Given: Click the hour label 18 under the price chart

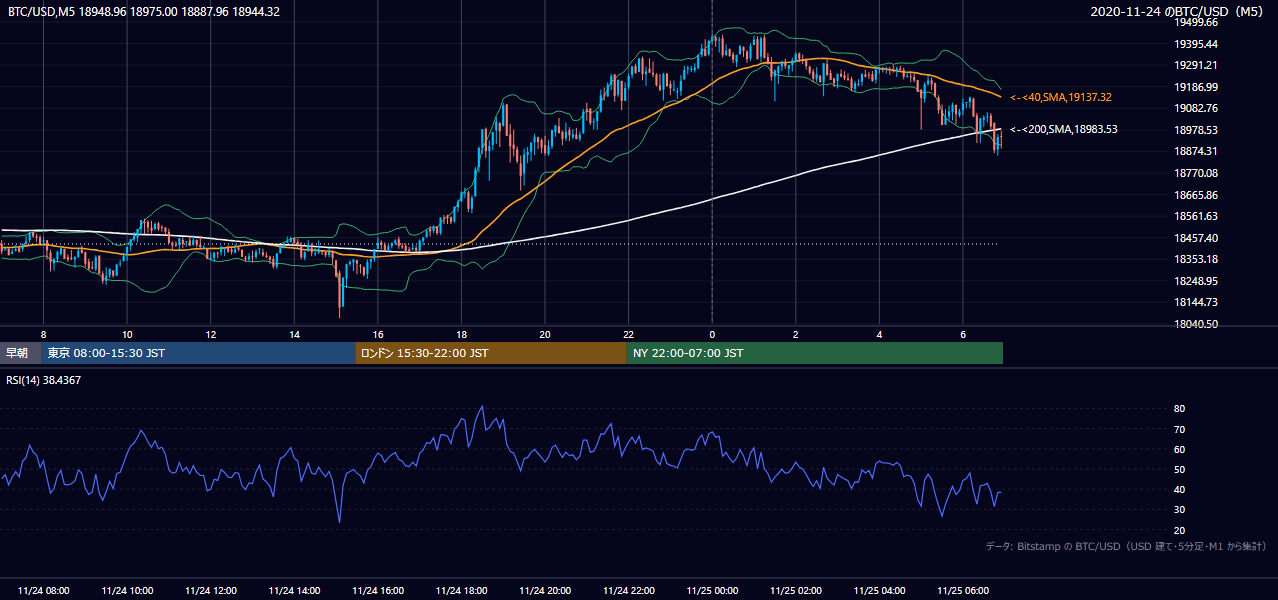Looking at the screenshot, I should point(461,334).
